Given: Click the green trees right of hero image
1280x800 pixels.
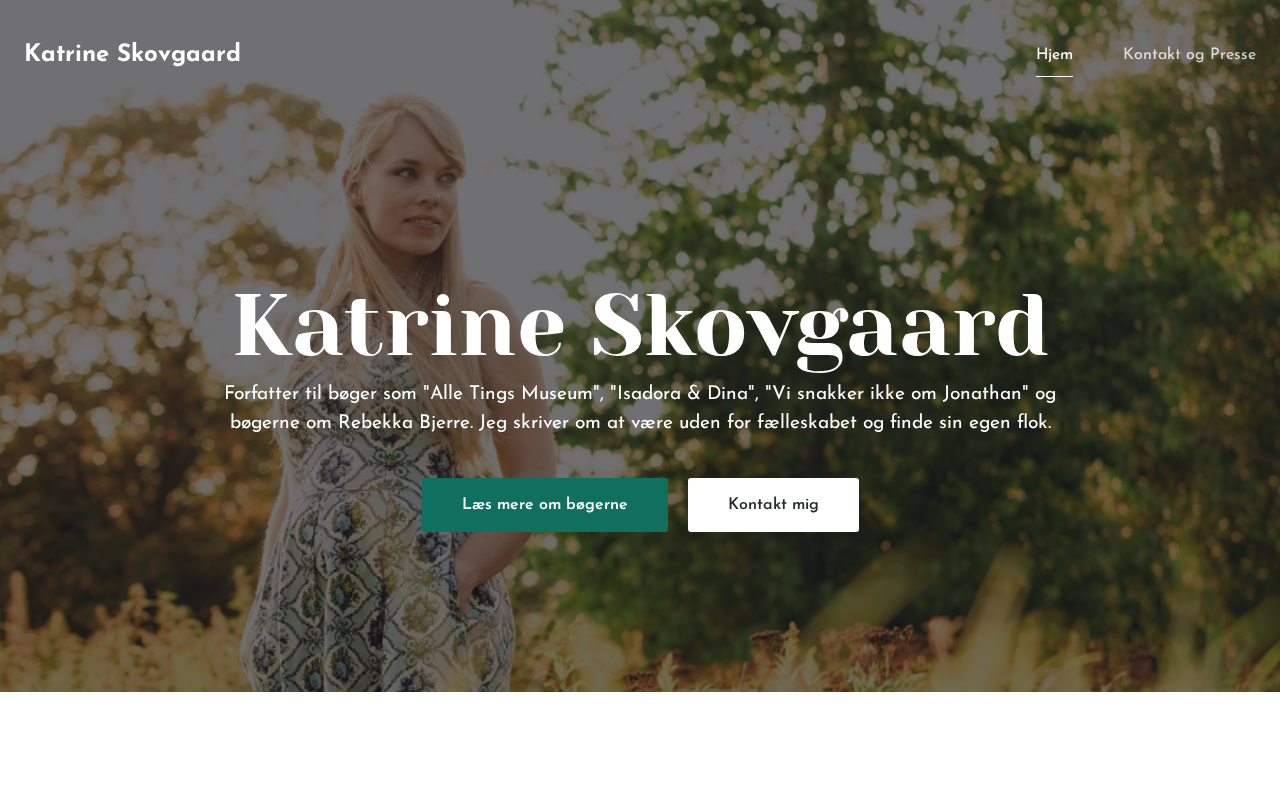Looking at the screenshot, I should pyautogui.click(x=1150, y=300).
